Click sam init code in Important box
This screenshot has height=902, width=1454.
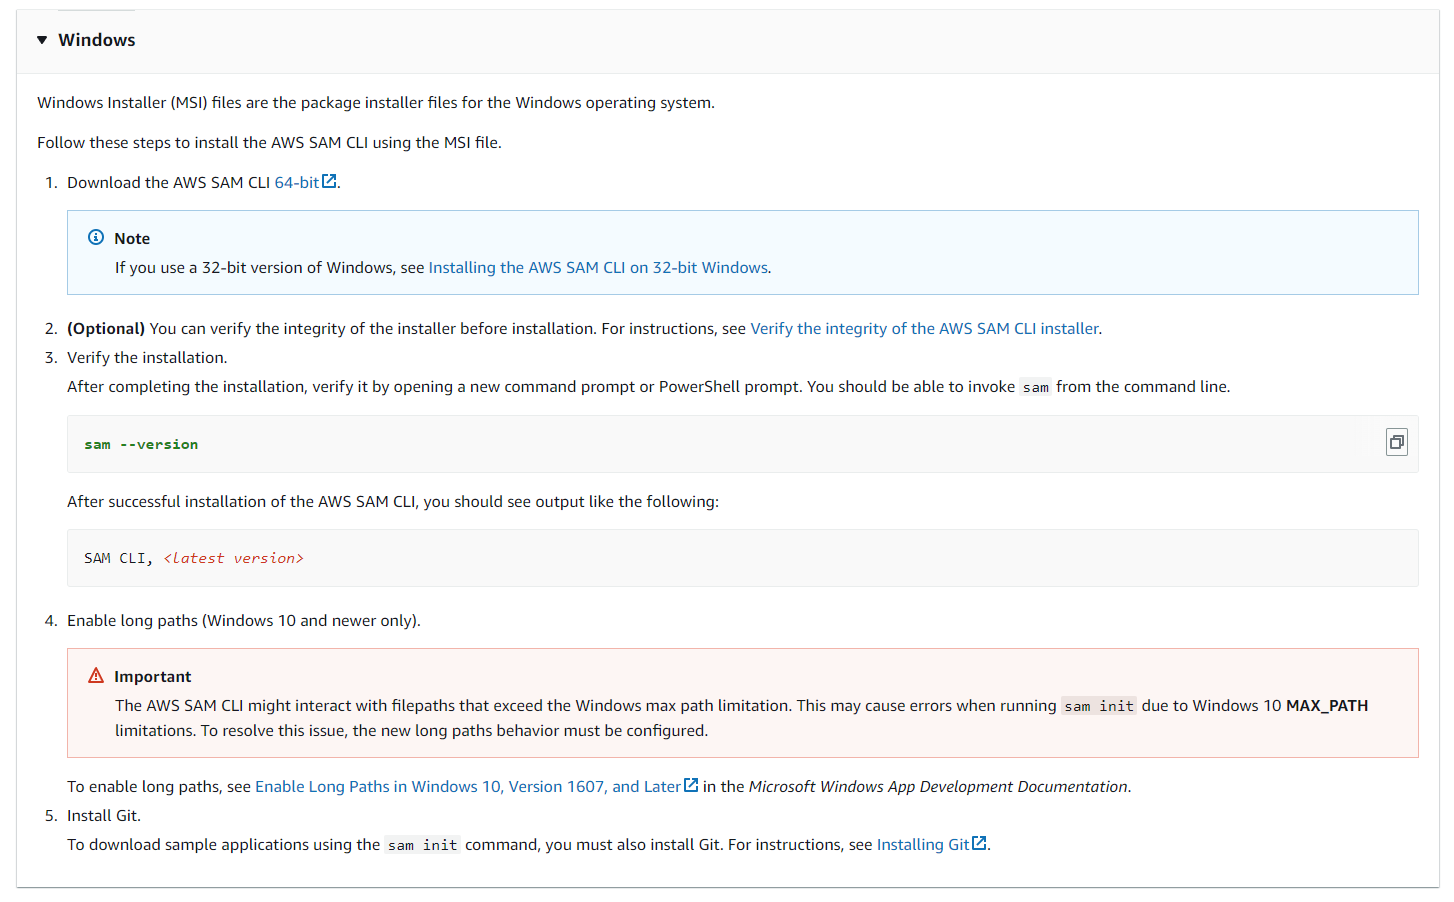[x=1098, y=707]
